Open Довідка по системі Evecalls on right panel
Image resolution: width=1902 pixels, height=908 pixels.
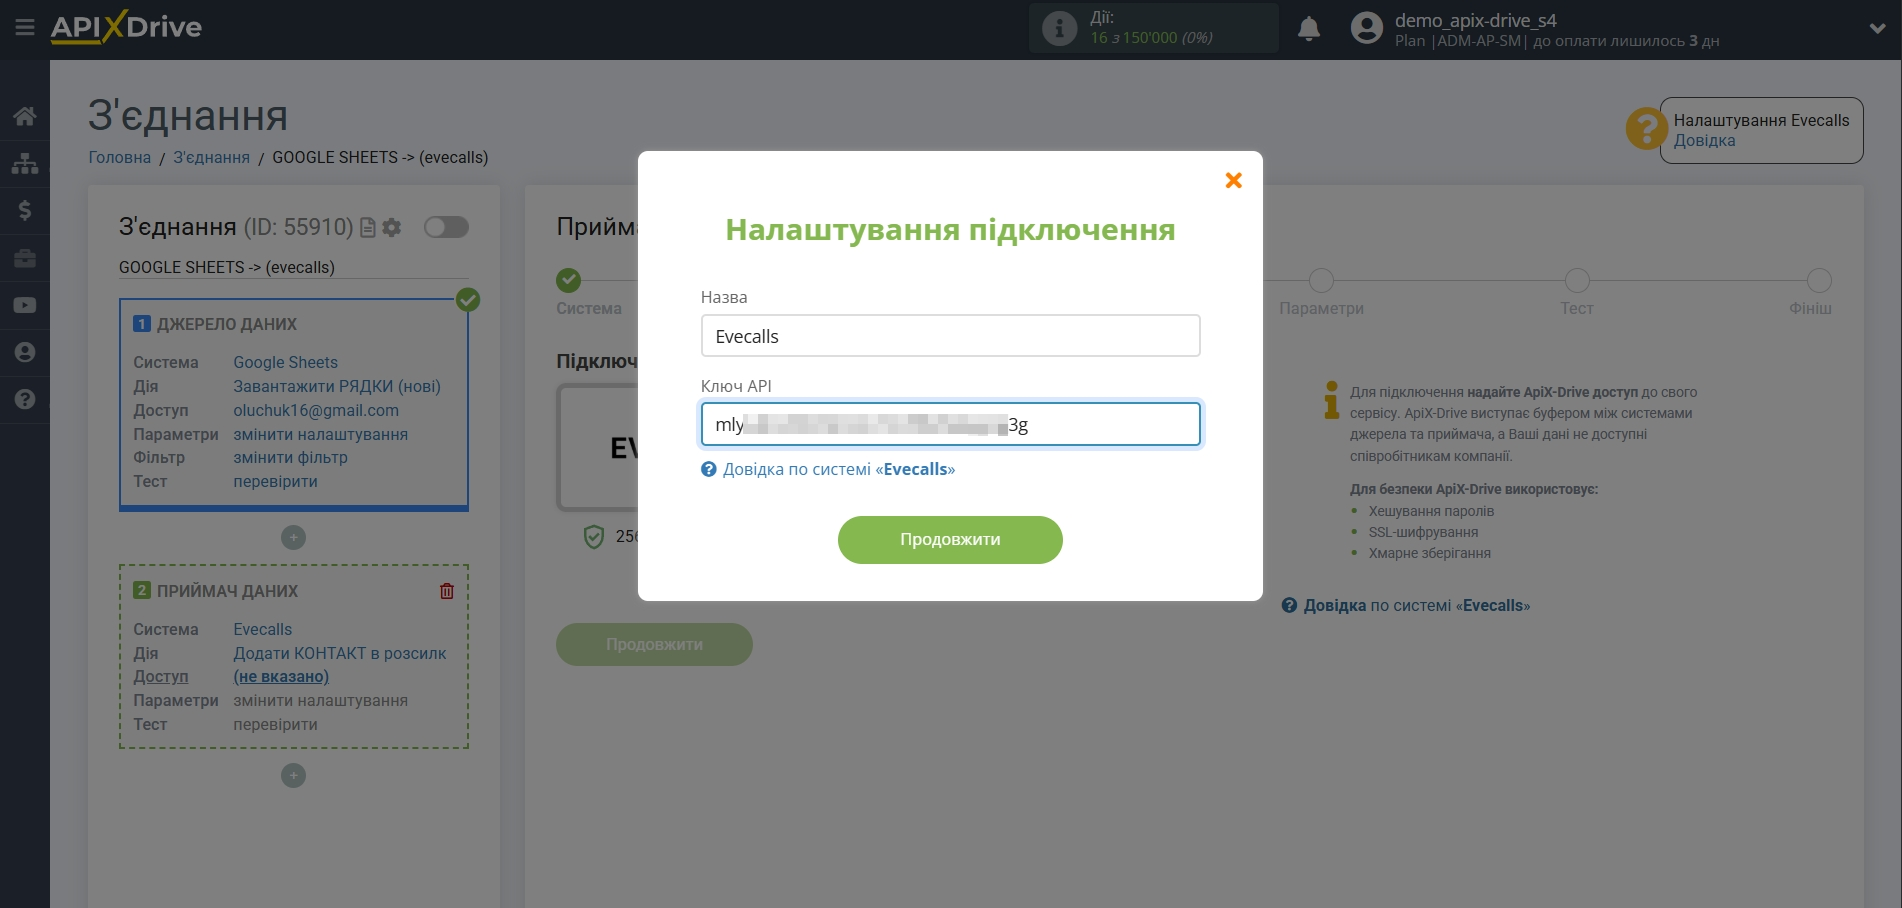(x=1416, y=605)
